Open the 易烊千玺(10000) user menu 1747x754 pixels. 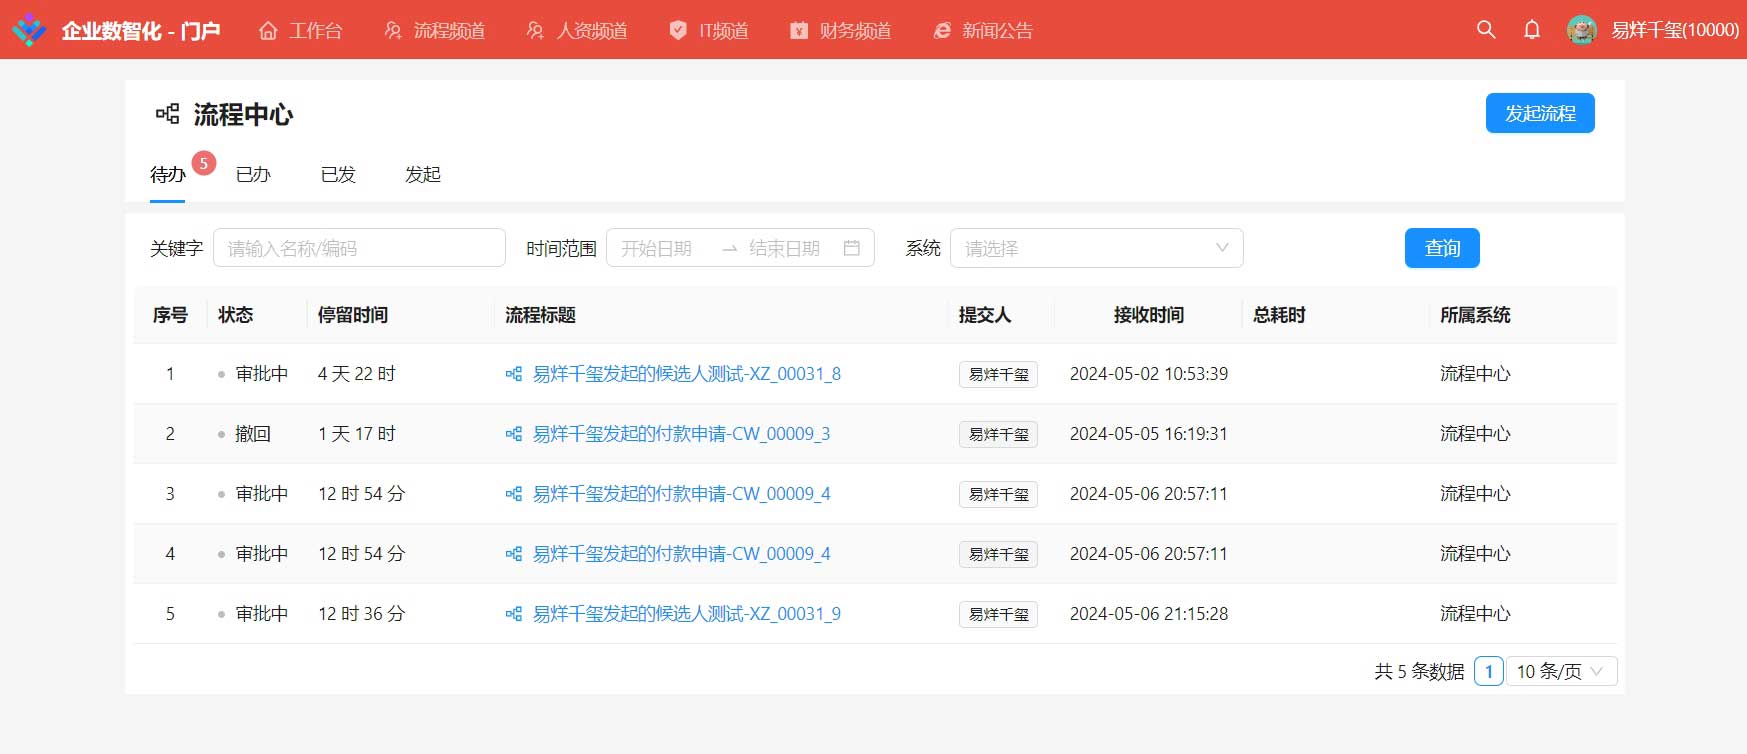(1674, 30)
